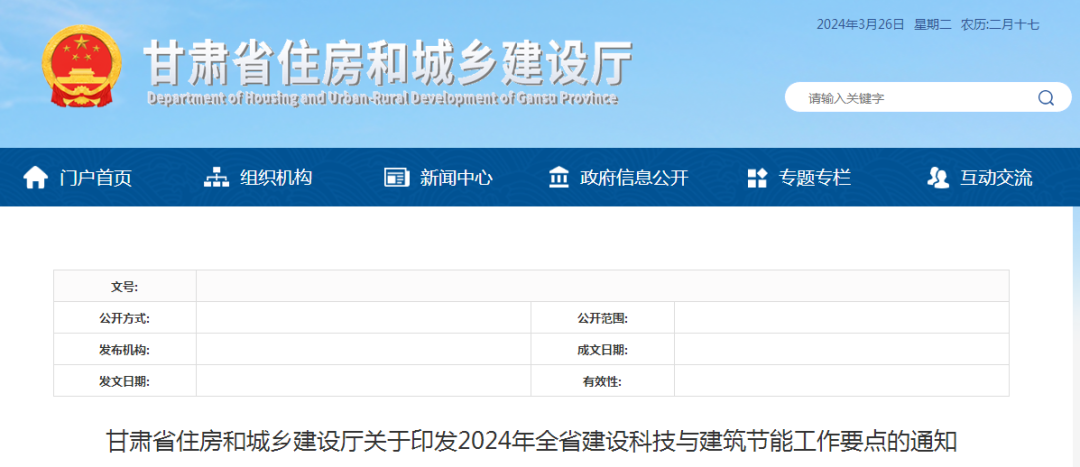Click the 公开范围 table label
The image size is (1080, 467).
pos(603,318)
